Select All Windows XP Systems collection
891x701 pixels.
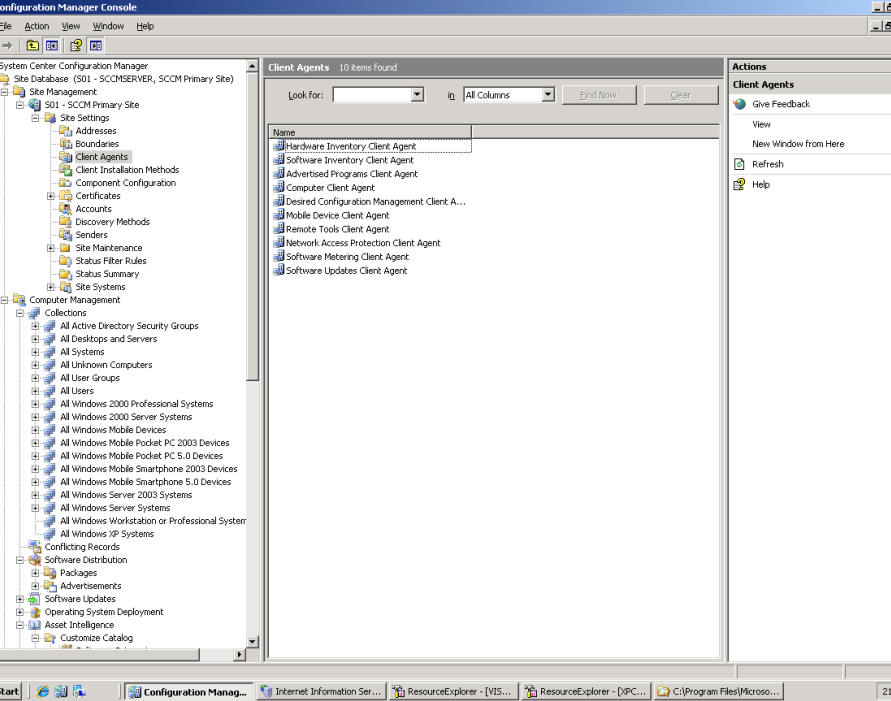pyautogui.click(x=107, y=534)
